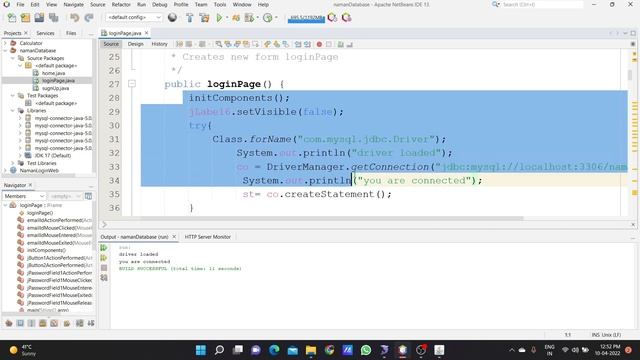Viewport: 640px width, 360px height.
Task: Open the Tools menu
Action: [220, 4]
